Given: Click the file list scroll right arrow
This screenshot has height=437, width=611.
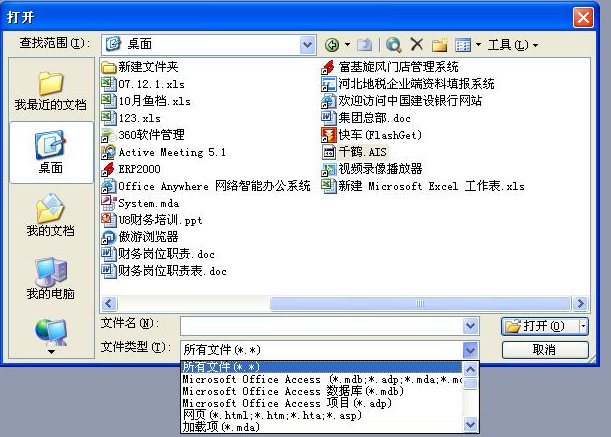Looking at the screenshot, I should [581, 303].
